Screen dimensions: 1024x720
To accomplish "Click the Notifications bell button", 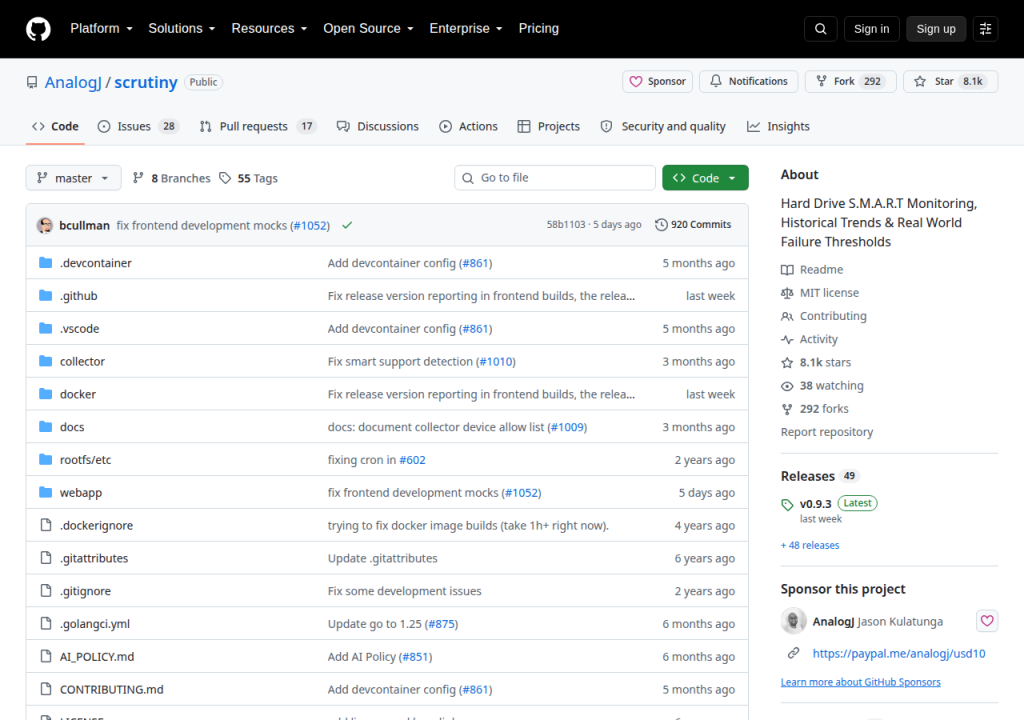I will pos(748,82).
